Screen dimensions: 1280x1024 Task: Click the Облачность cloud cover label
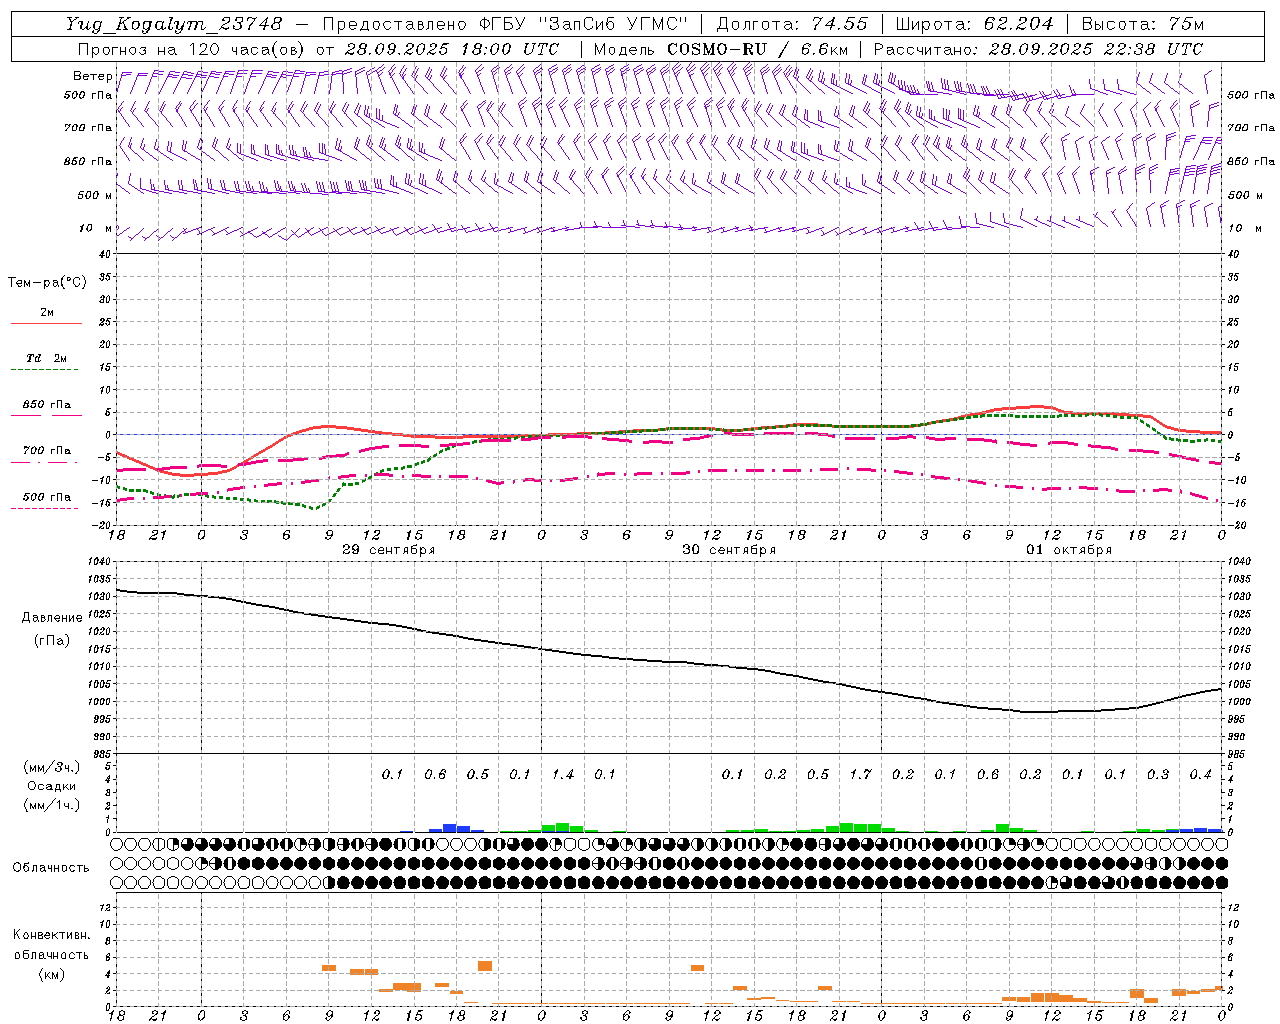51,867
